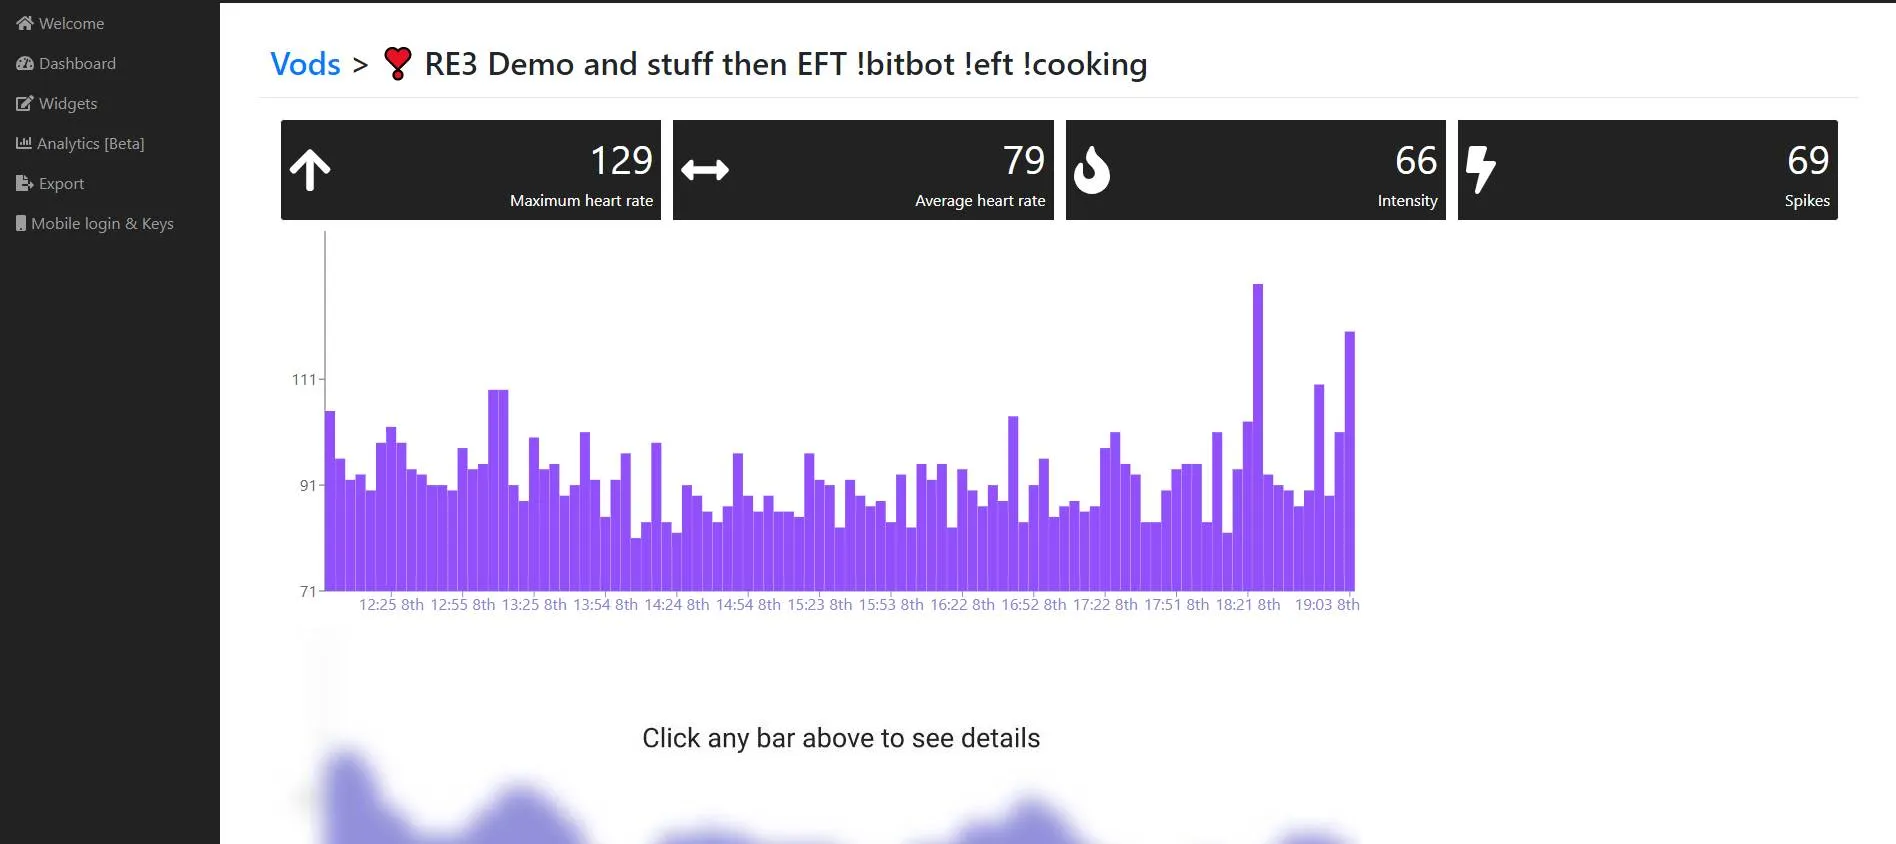Click the "12:55 8th" time axis label
The height and width of the screenshot is (844, 1896).
tap(463, 605)
